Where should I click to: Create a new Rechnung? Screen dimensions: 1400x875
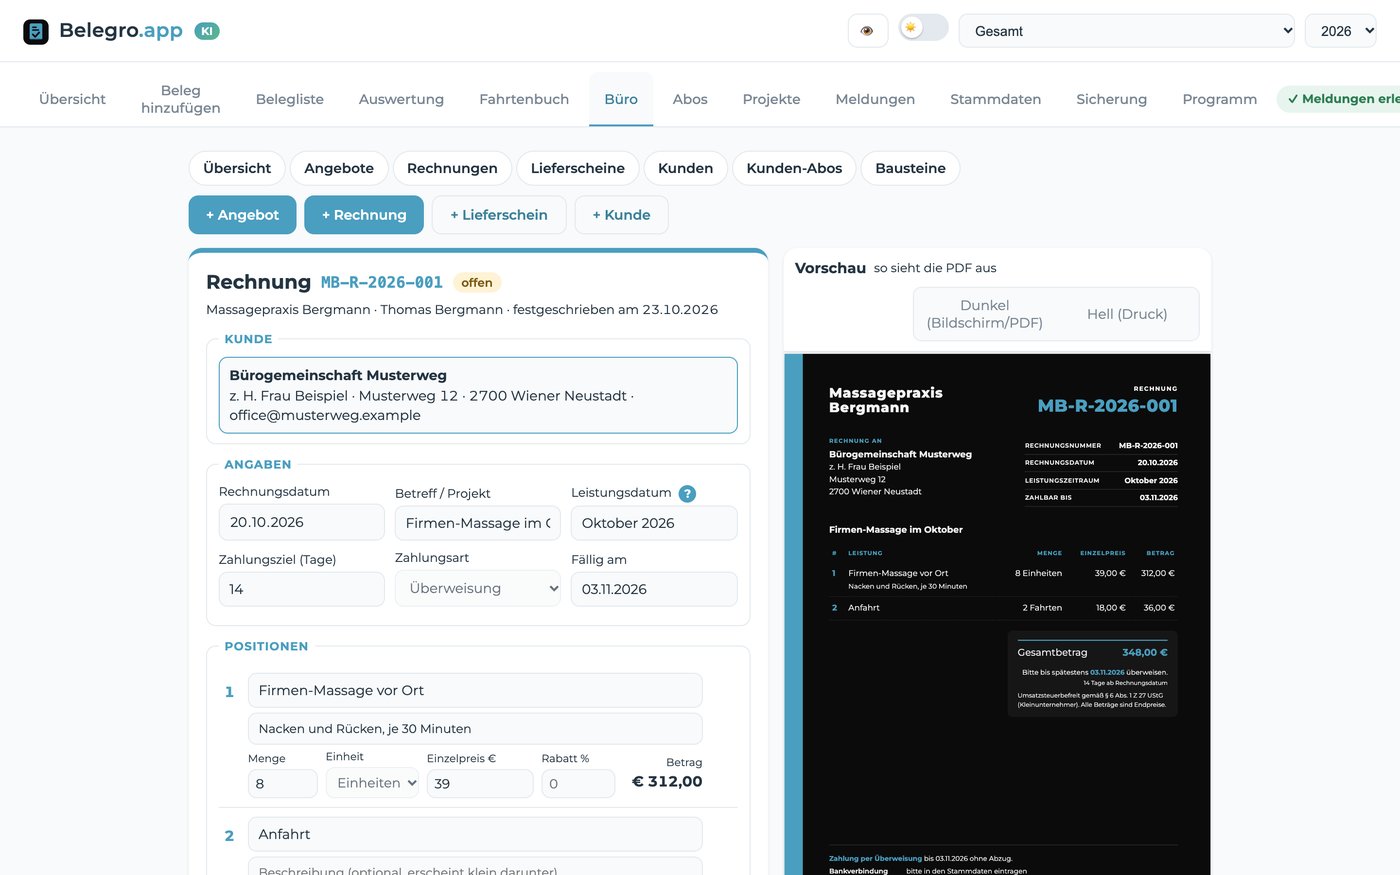click(x=364, y=215)
